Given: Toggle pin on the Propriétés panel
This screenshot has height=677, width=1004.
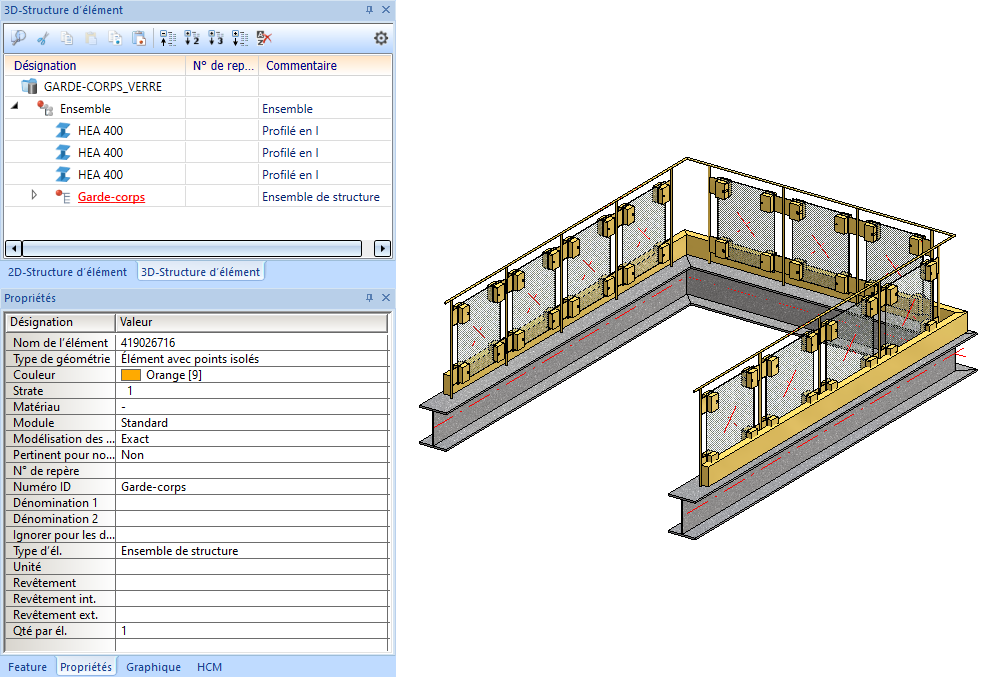Looking at the screenshot, I should (369, 298).
